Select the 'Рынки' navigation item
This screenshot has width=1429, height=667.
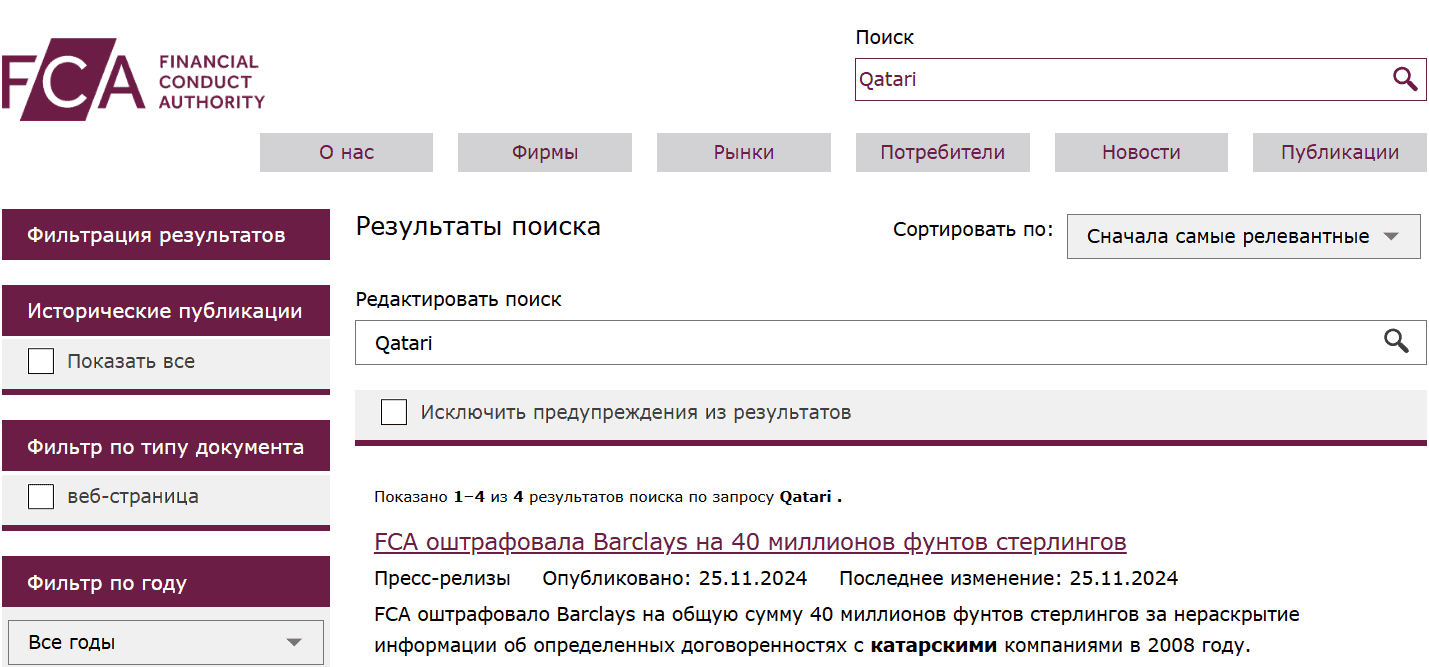[x=743, y=153]
